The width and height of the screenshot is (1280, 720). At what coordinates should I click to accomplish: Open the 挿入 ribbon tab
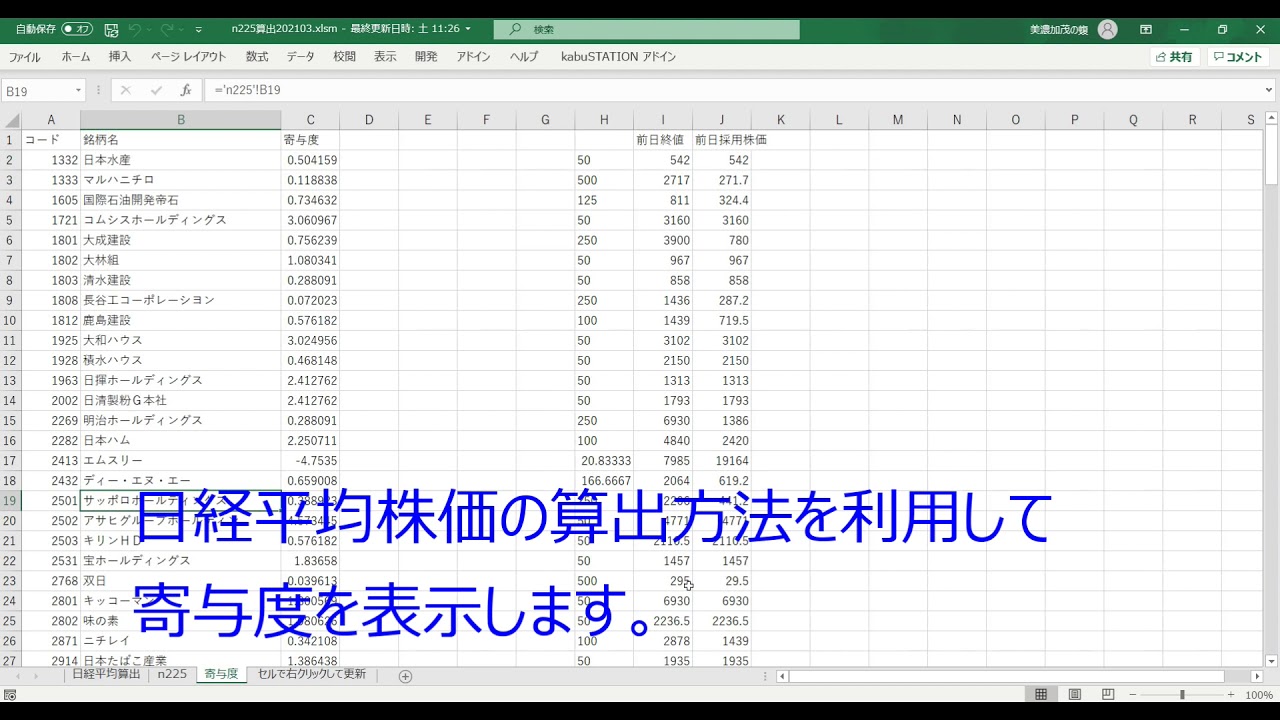[120, 57]
